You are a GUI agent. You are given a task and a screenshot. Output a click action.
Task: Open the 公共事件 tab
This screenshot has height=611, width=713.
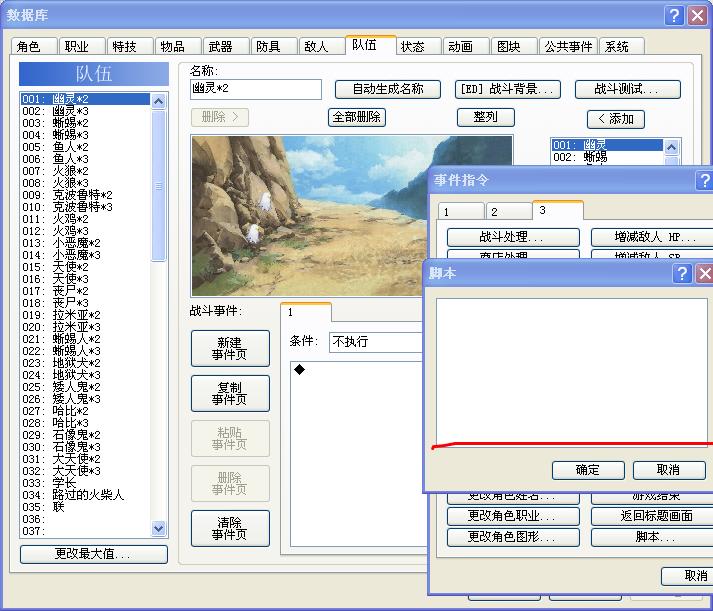(x=568, y=46)
